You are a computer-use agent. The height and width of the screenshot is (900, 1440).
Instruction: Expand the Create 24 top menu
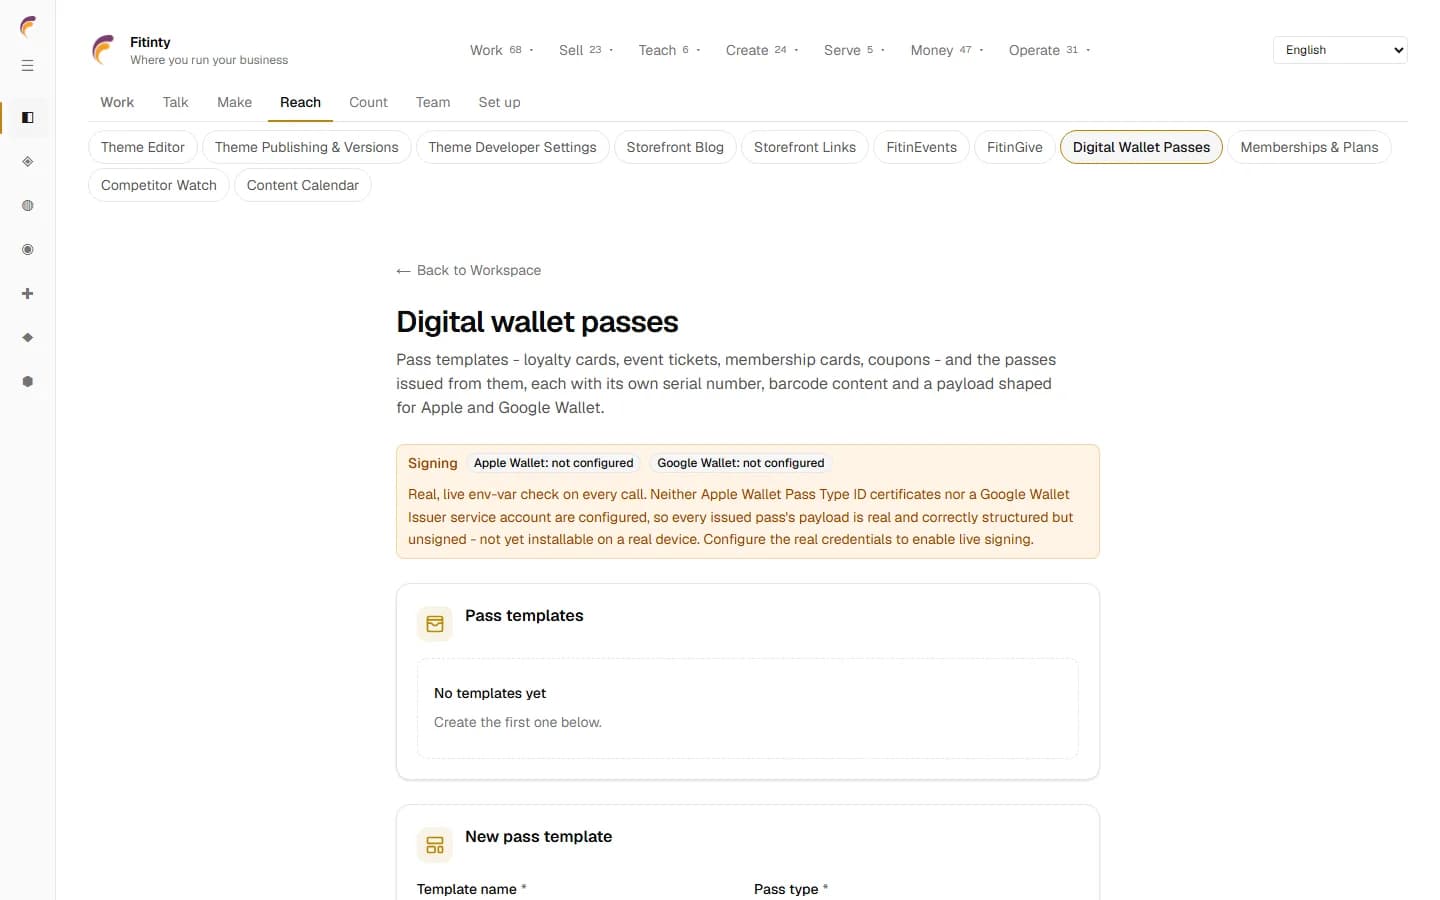(762, 50)
